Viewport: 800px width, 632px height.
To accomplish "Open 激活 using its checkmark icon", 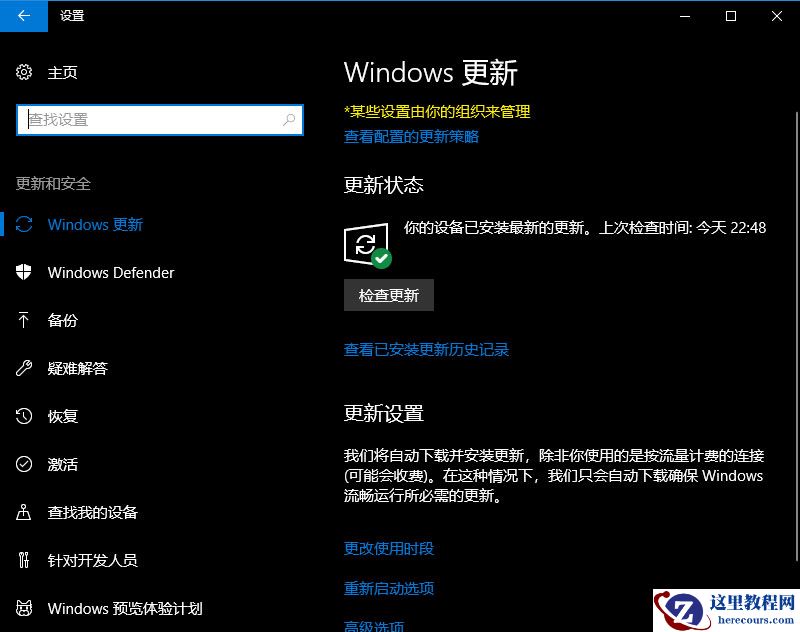I will point(24,465).
